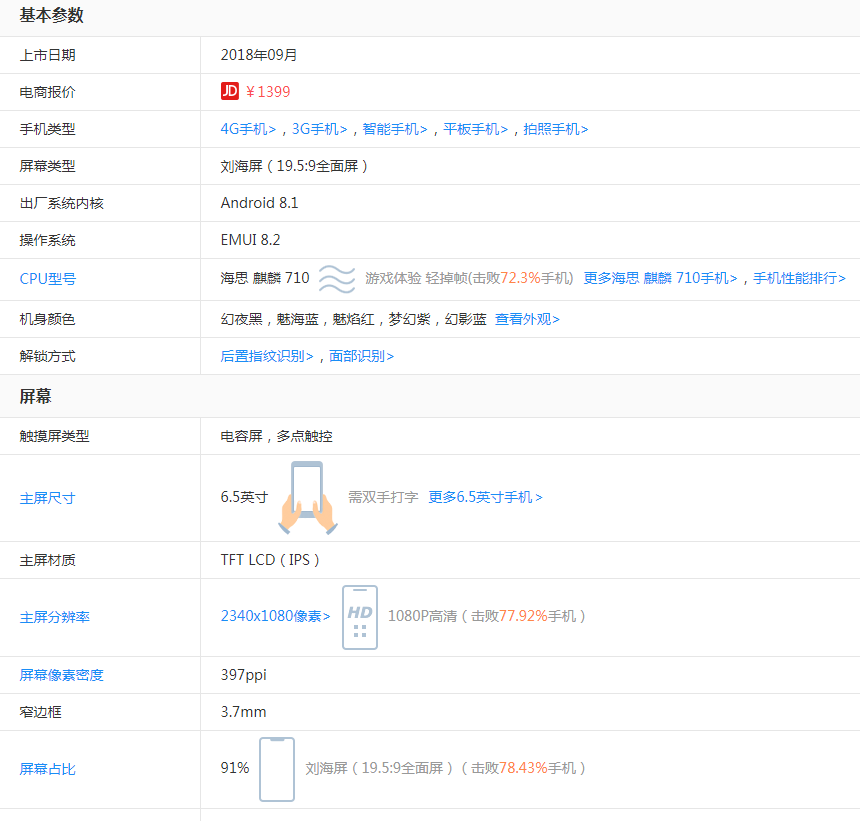Image resolution: width=860 pixels, height=821 pixels.
Task: Click the notch-screen phone outline icon beside 91%
Action: [277, 768]
